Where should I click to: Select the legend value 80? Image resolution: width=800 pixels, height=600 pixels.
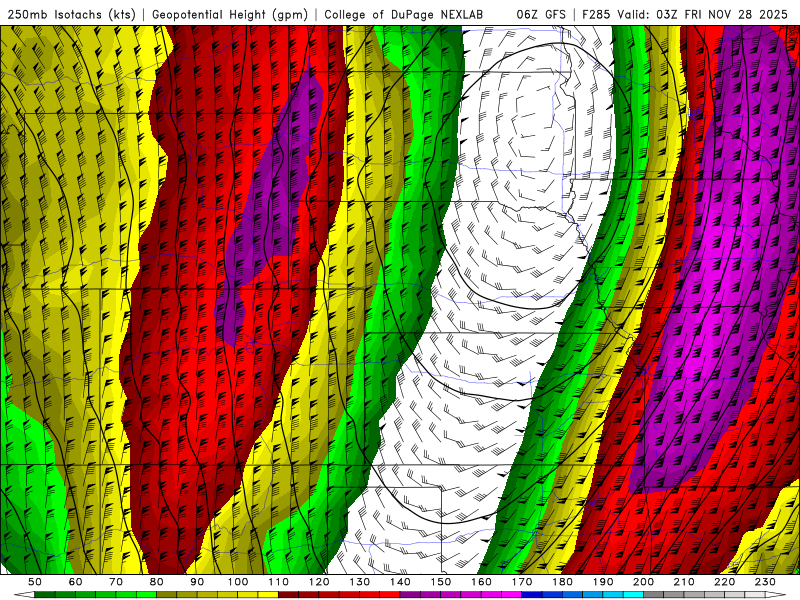(x=157, y=582)
